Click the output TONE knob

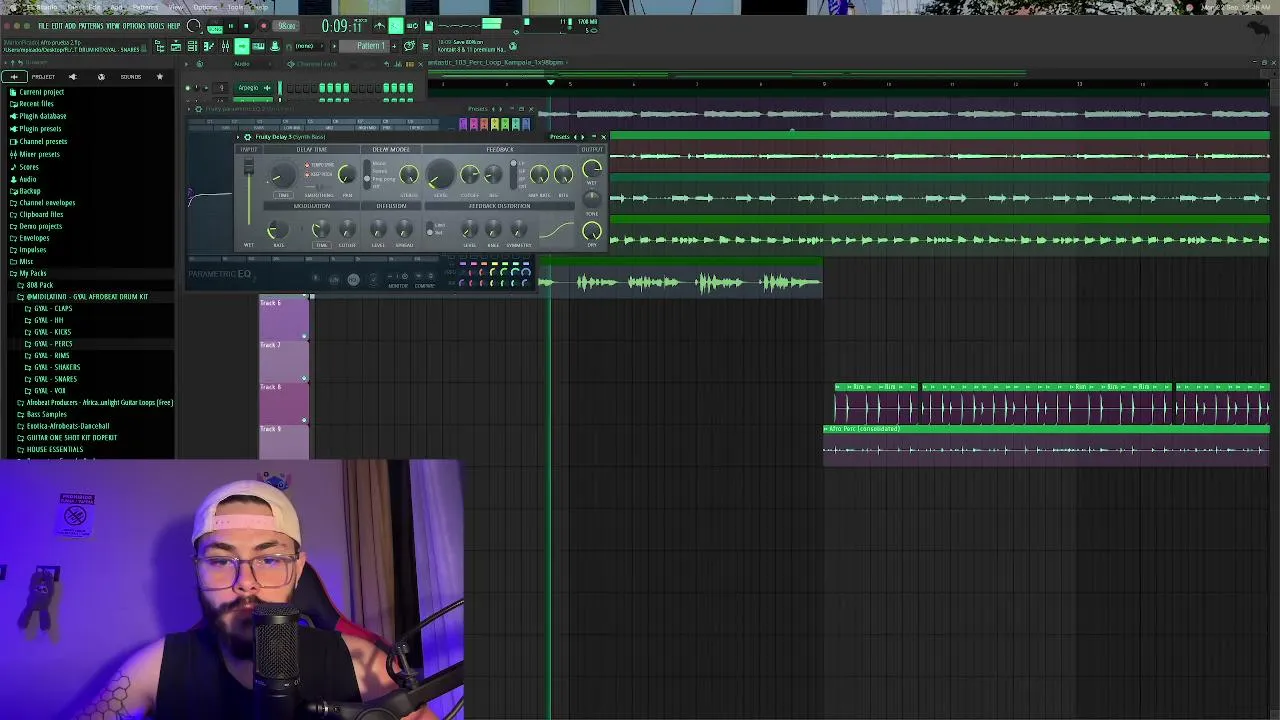coord(592,198)
